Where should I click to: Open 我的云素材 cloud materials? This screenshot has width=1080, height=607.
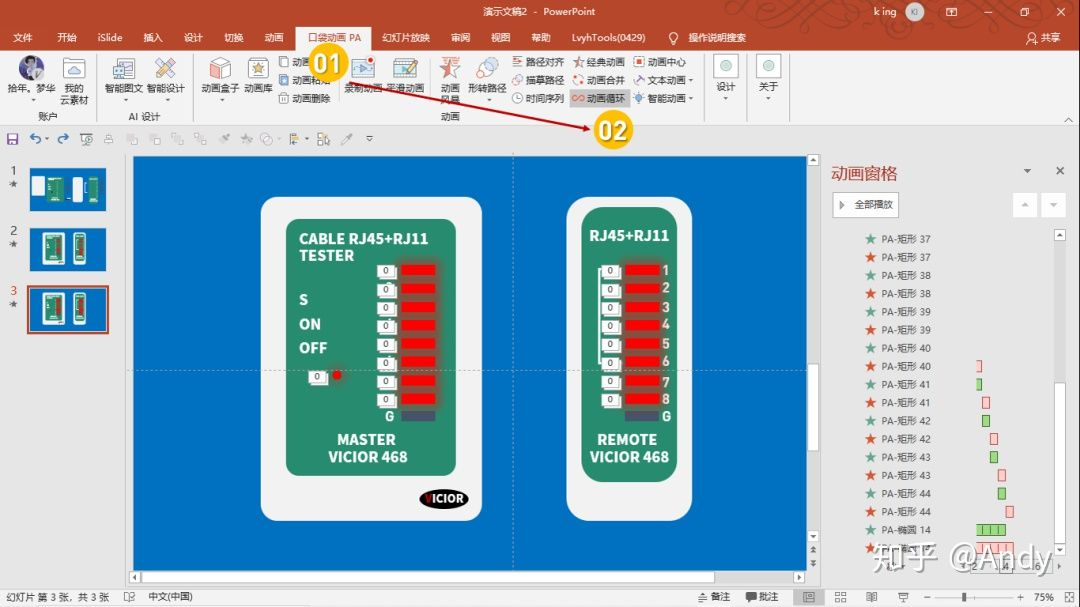pos(74,81)
